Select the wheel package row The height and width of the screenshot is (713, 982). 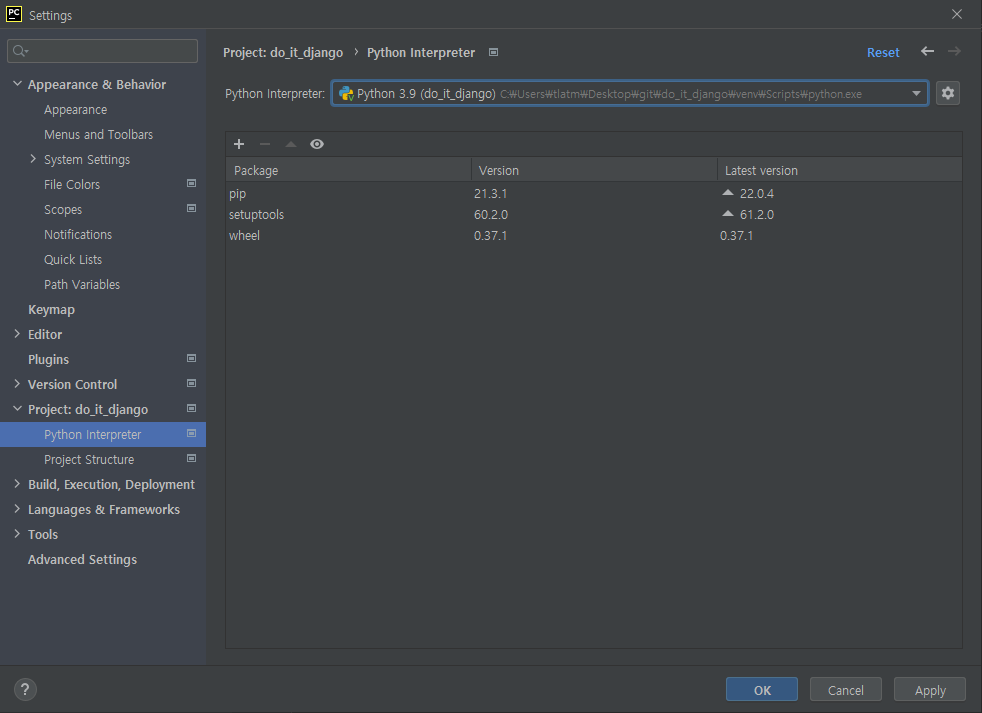tap(594, 236)
